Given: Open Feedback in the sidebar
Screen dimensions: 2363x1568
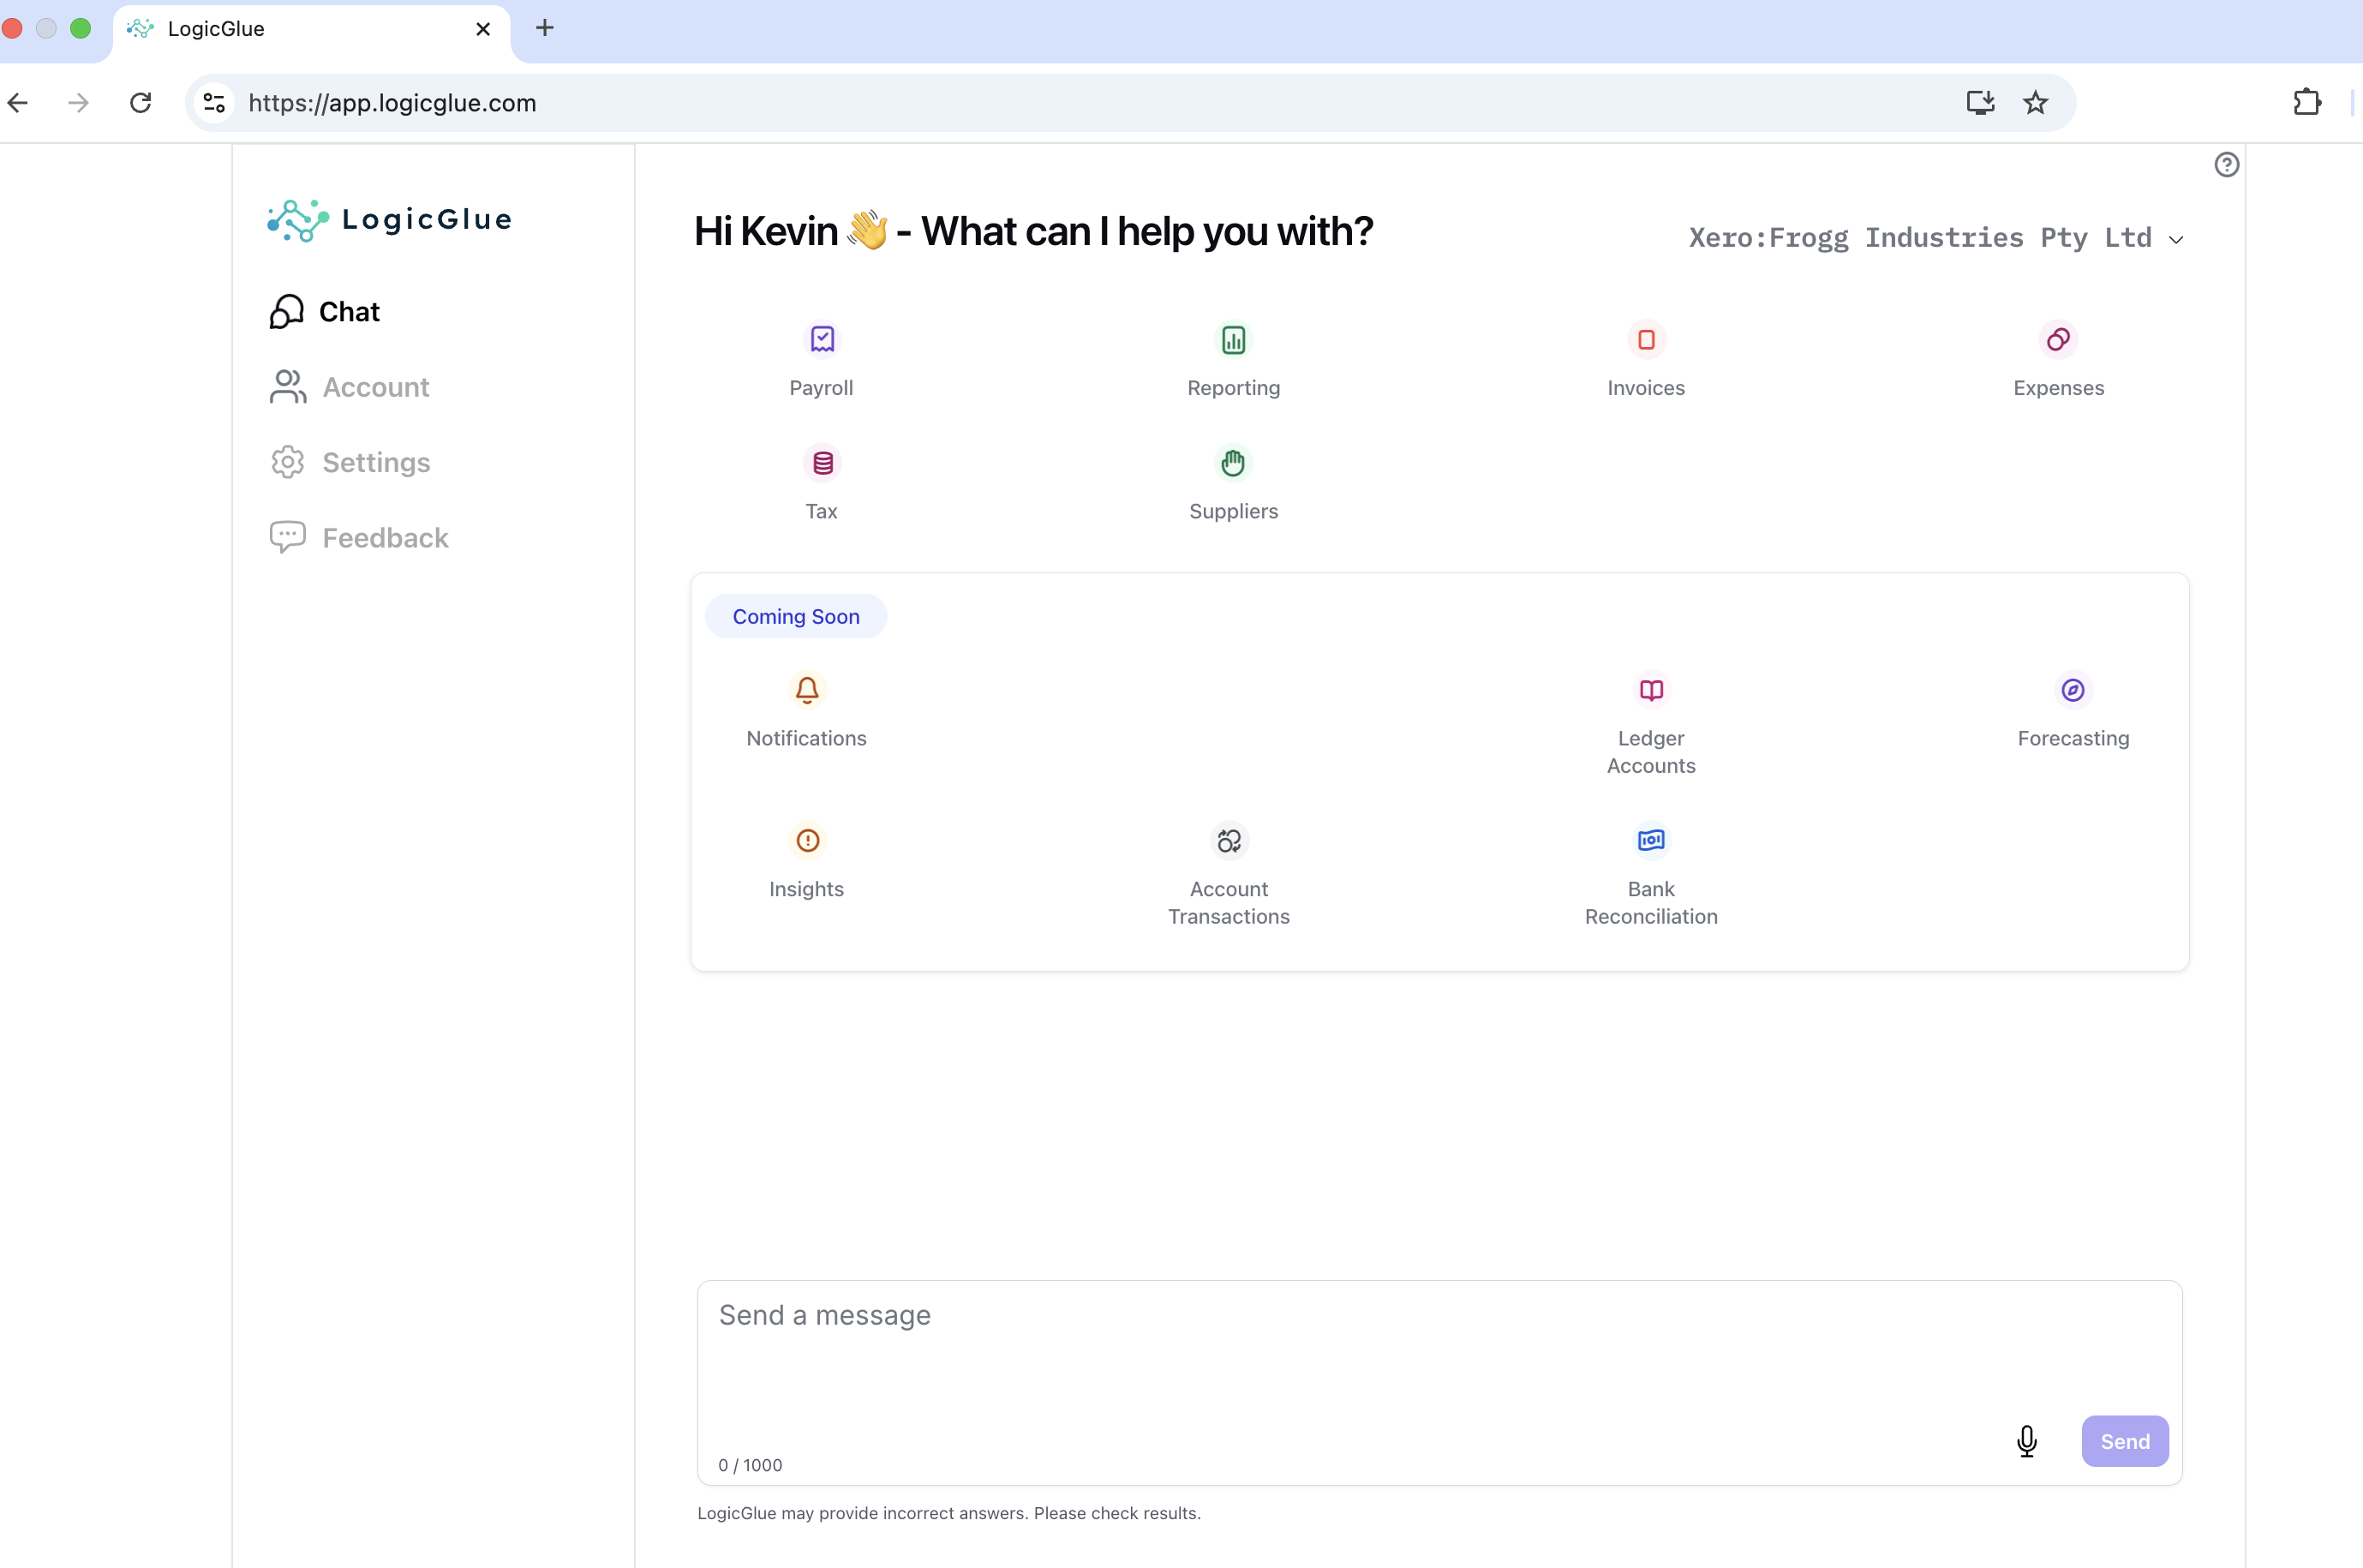Looking at the screenshot, I should point(359,538).
